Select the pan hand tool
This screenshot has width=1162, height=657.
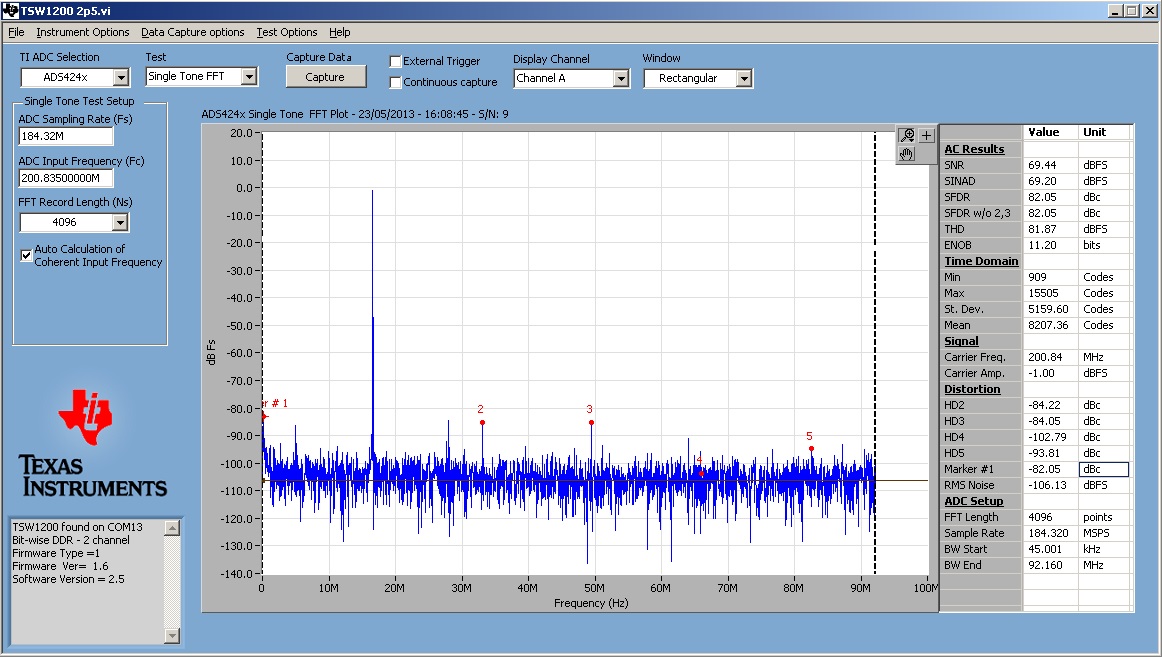tap(906, 154)
